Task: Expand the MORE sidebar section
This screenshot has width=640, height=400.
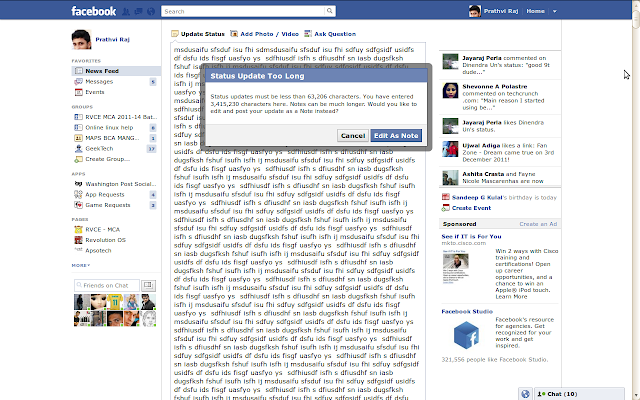Action: click(81, 265)
